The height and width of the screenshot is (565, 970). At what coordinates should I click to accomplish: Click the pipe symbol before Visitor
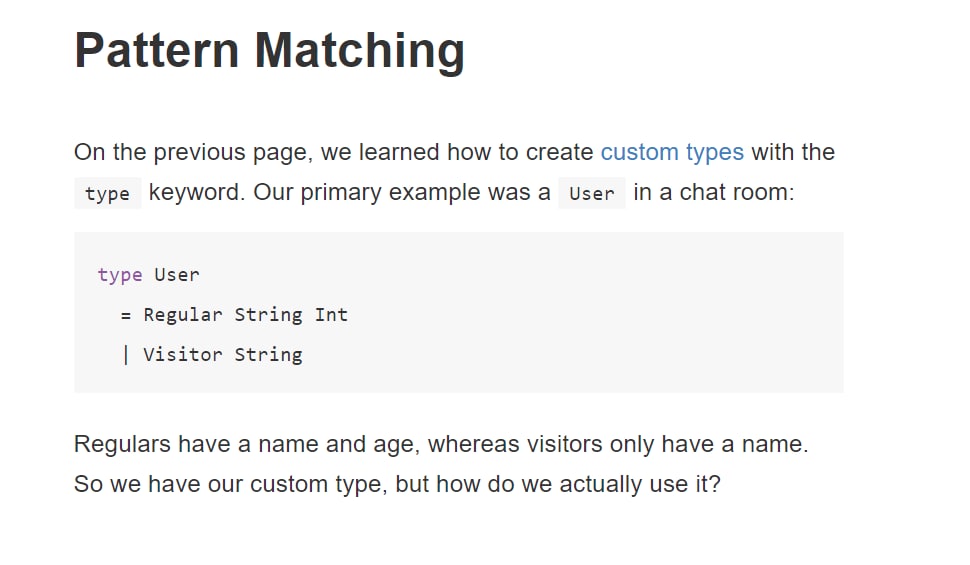tap(126, 355)
